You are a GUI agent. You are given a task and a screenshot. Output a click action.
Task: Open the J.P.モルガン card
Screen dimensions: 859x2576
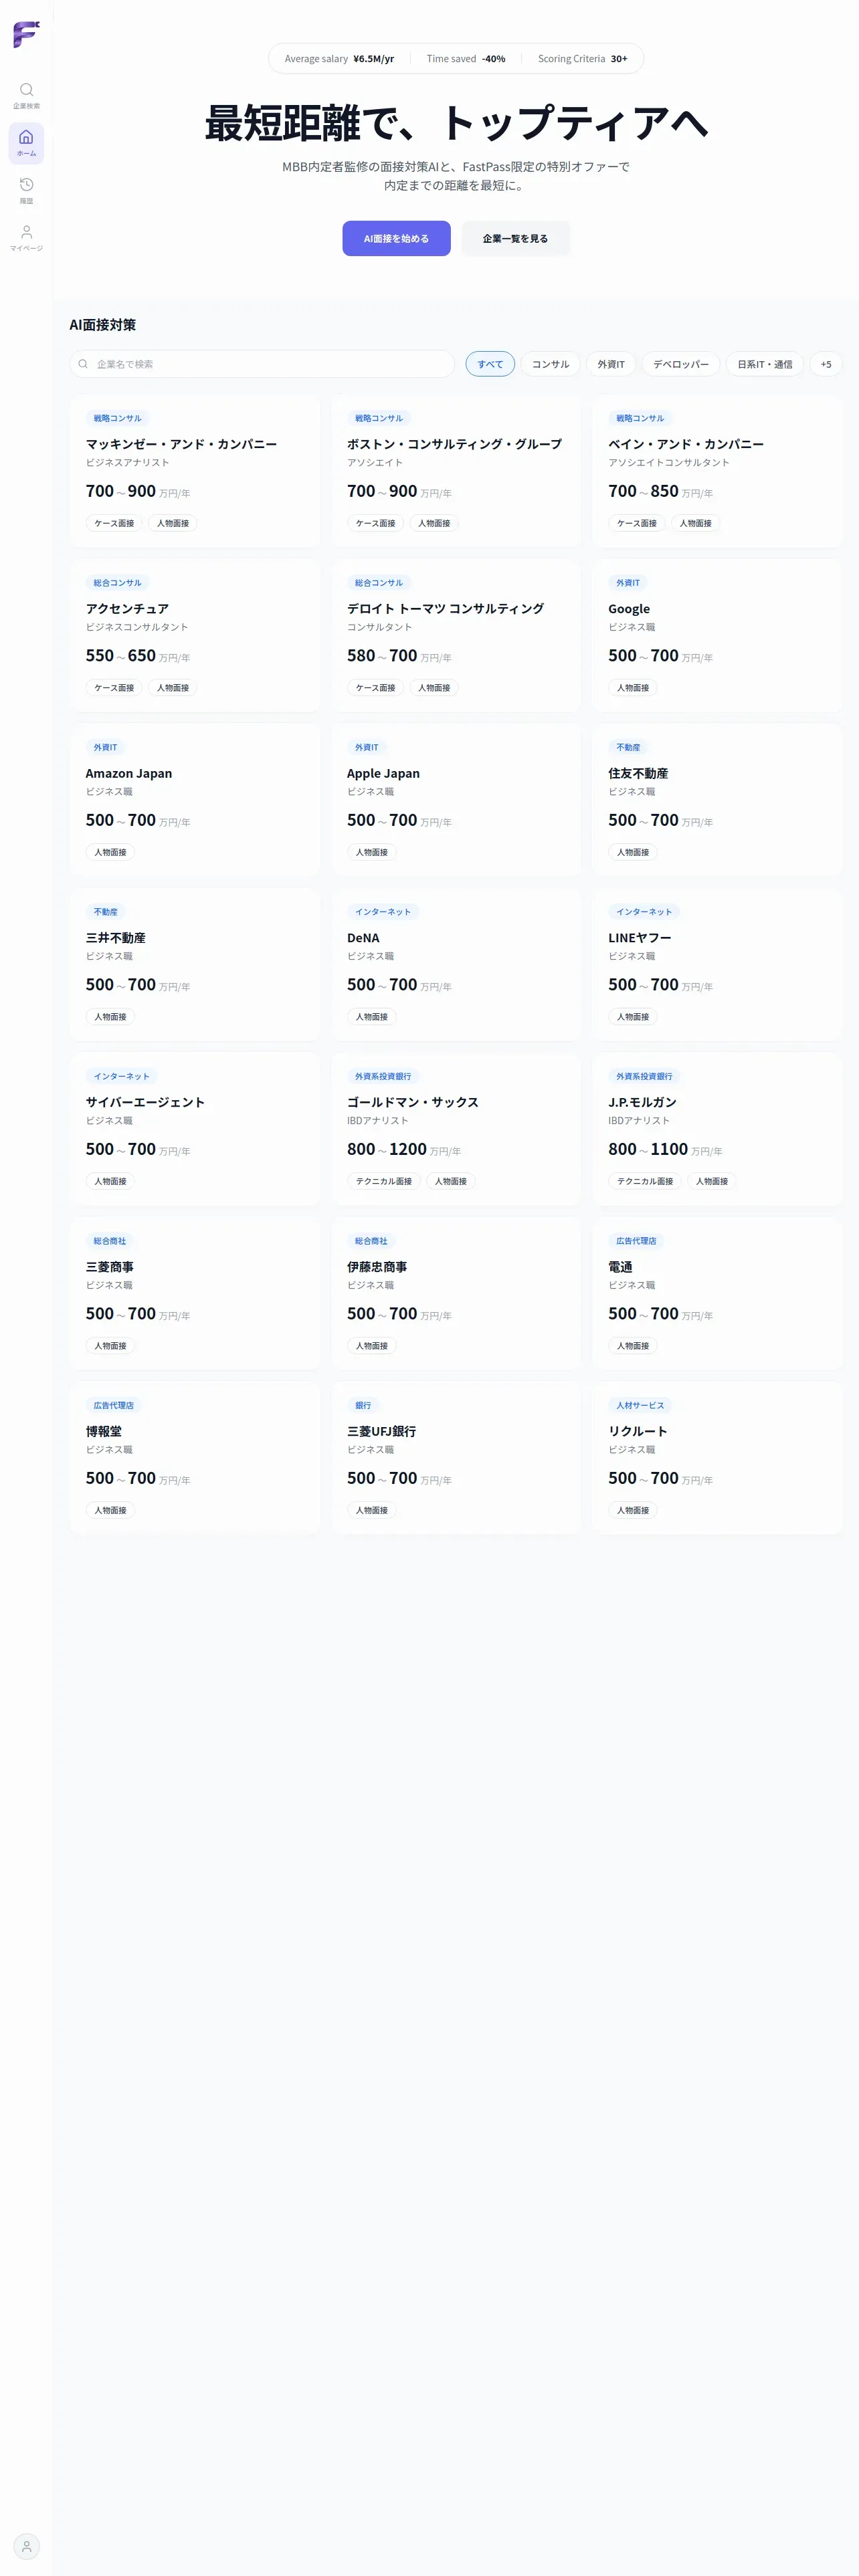tap(717, 1129)
